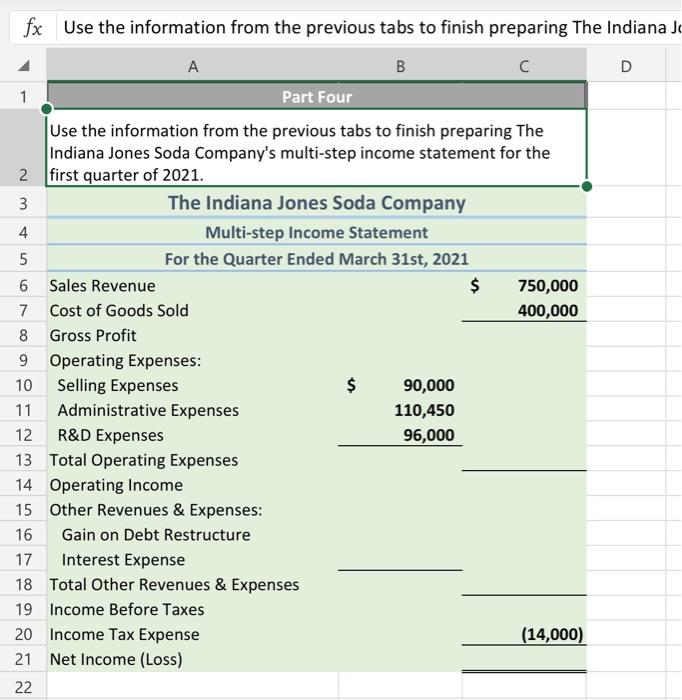The height and width of the screenshot is (700, 682).
Task: Select row 13 header
Action: click(x=23, y=460)
